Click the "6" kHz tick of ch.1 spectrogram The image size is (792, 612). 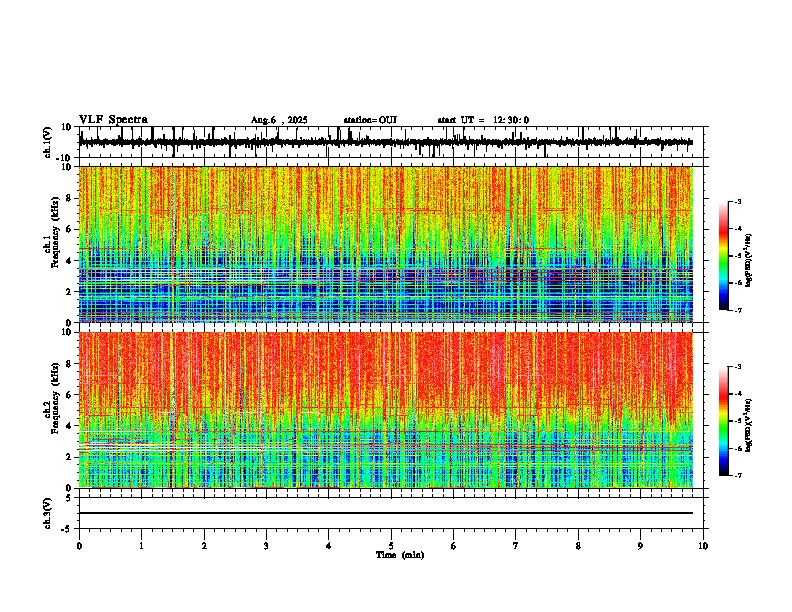[x=70, y=230]
